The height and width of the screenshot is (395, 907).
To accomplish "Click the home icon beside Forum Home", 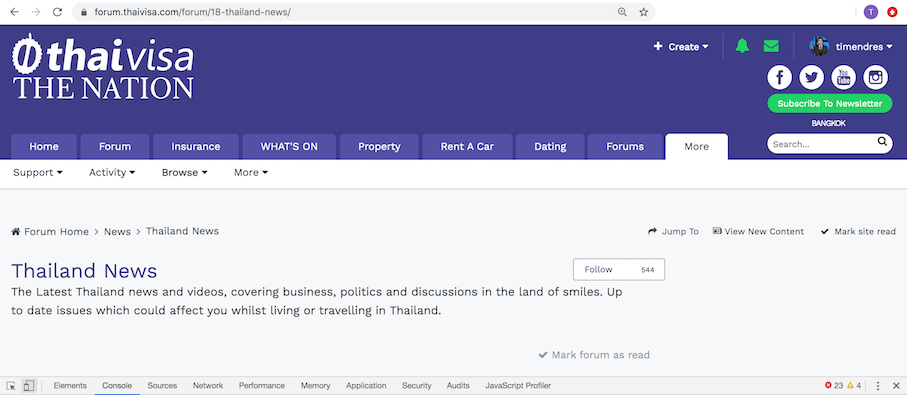I will coord(16,231).
